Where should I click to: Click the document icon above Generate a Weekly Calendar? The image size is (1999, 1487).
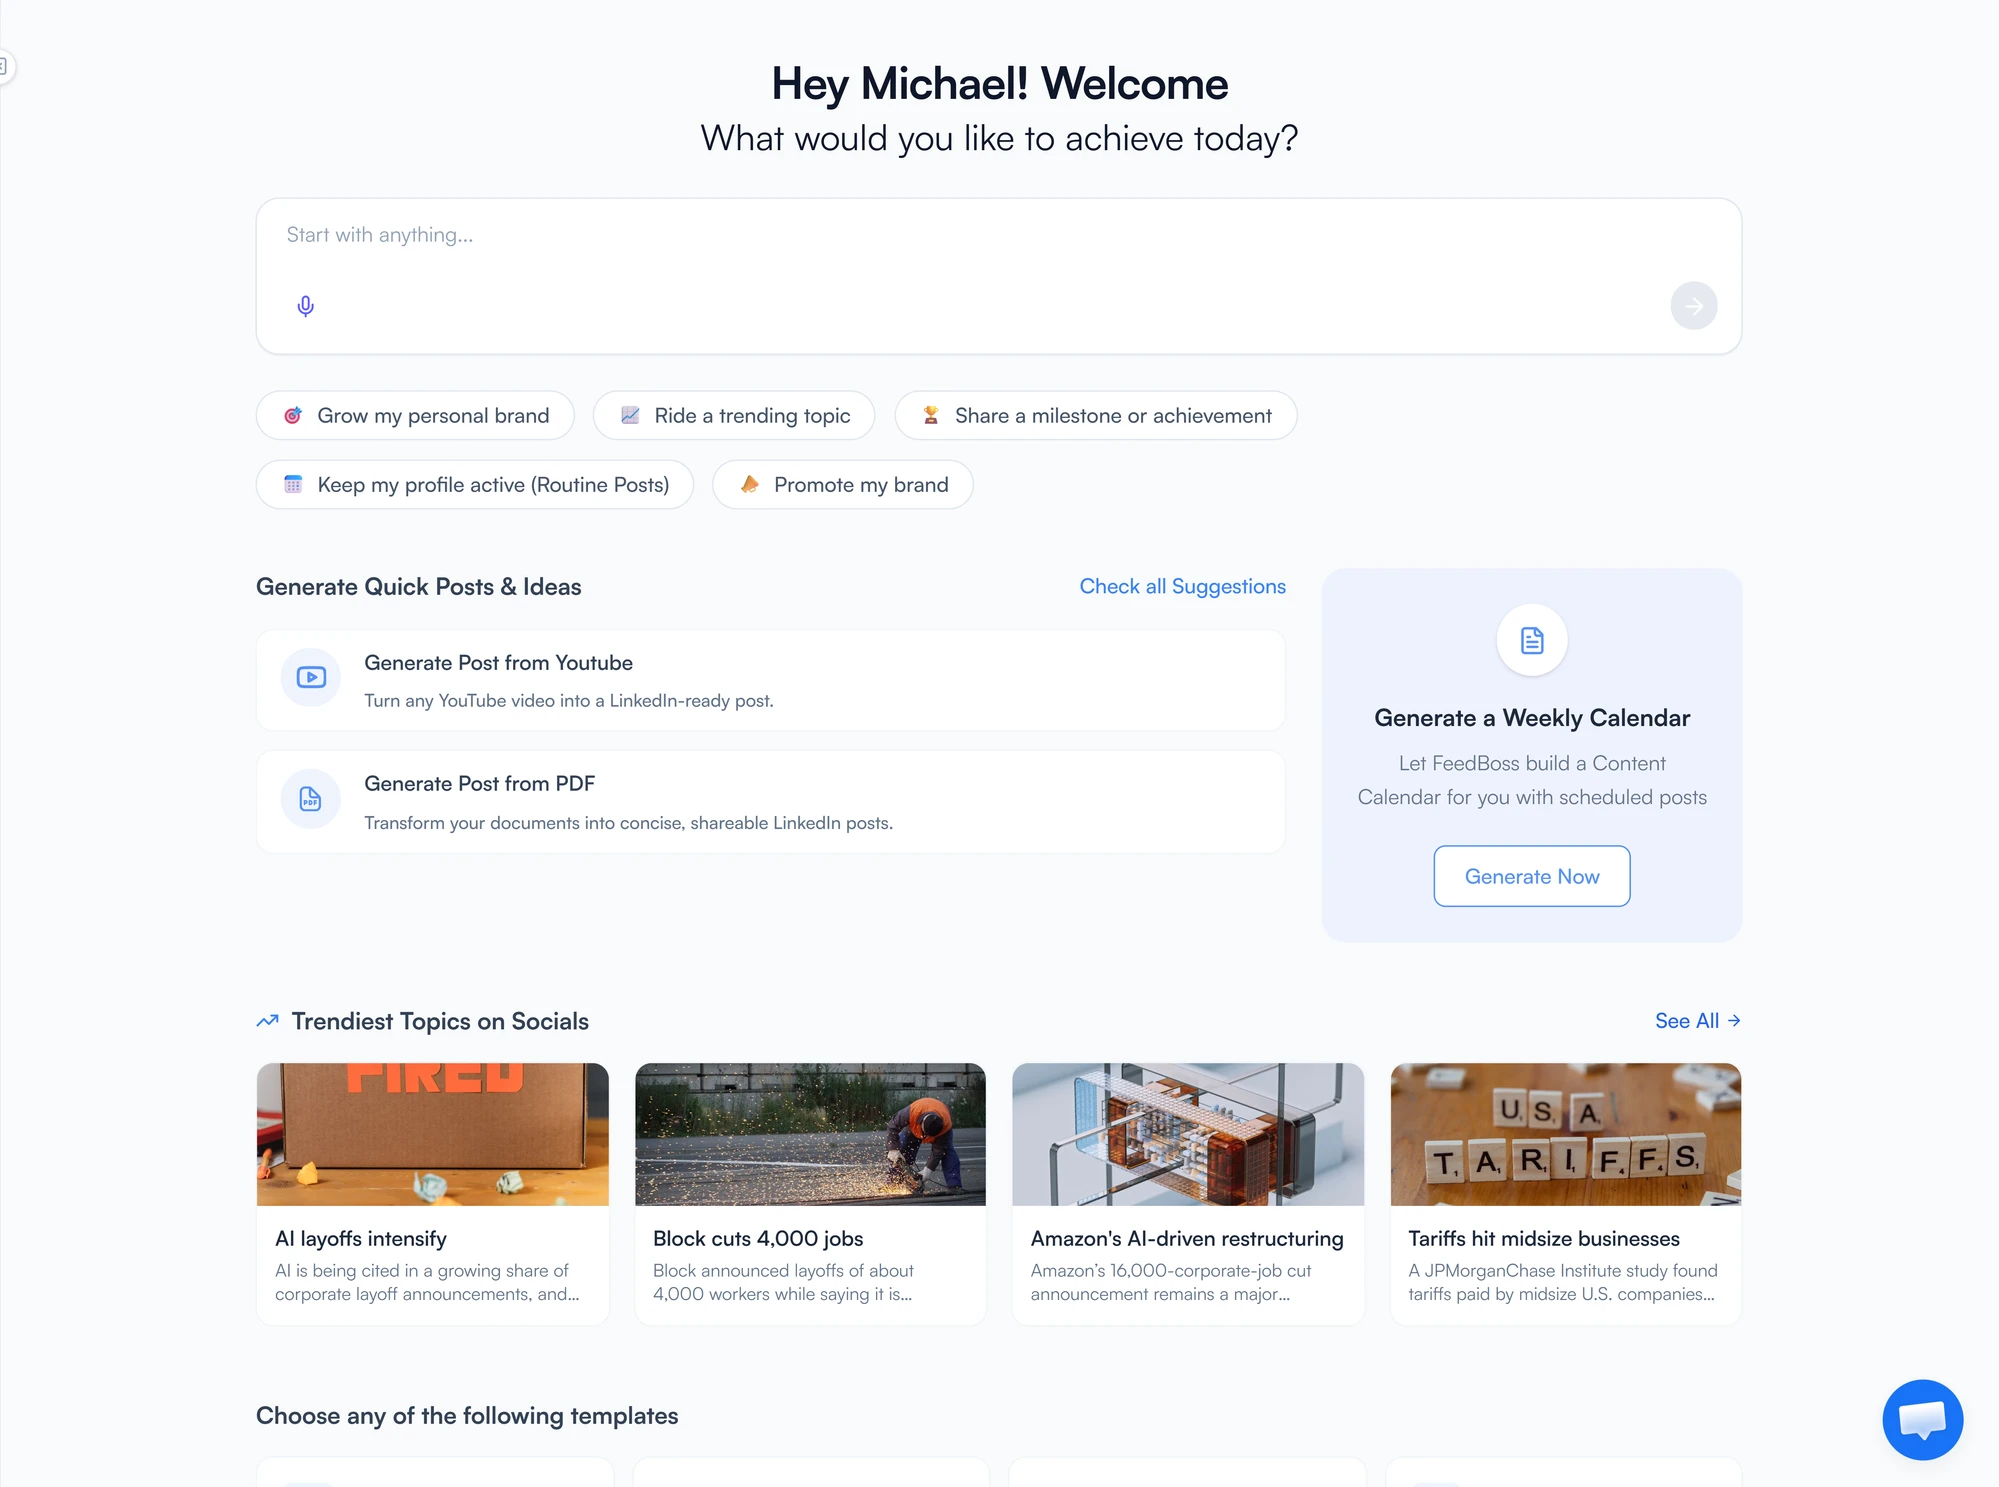[x=1530, y=640]
